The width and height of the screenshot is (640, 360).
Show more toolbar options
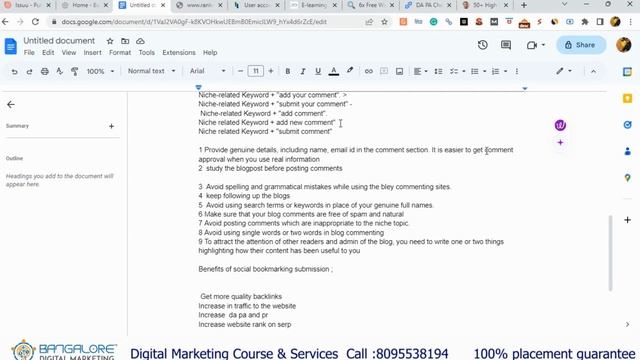pos(517,71)
